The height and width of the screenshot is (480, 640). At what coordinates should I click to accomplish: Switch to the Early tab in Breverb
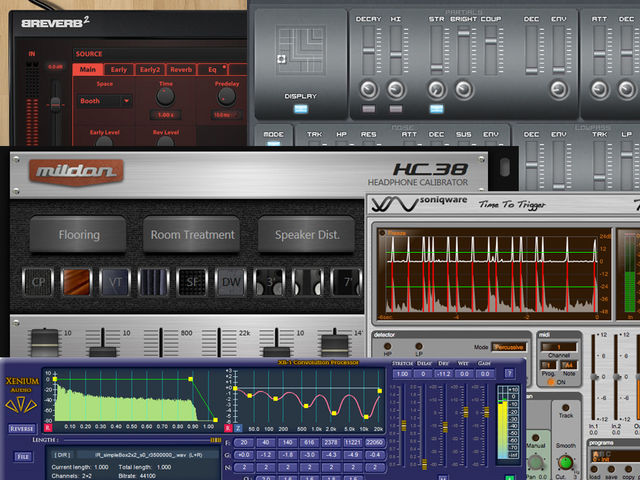[119, 69]
